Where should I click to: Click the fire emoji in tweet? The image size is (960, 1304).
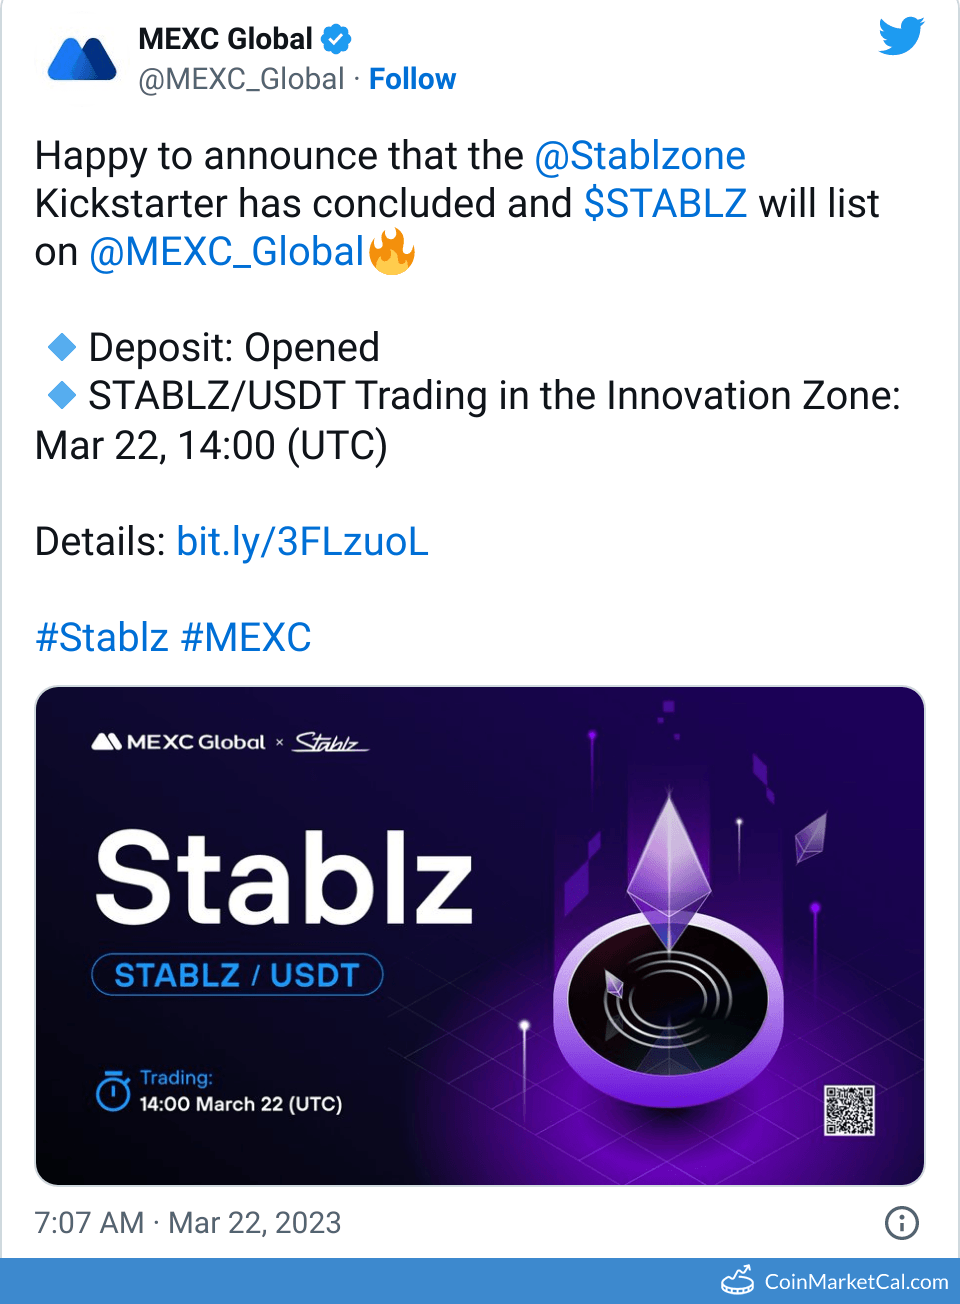click(x=392, y=252)
